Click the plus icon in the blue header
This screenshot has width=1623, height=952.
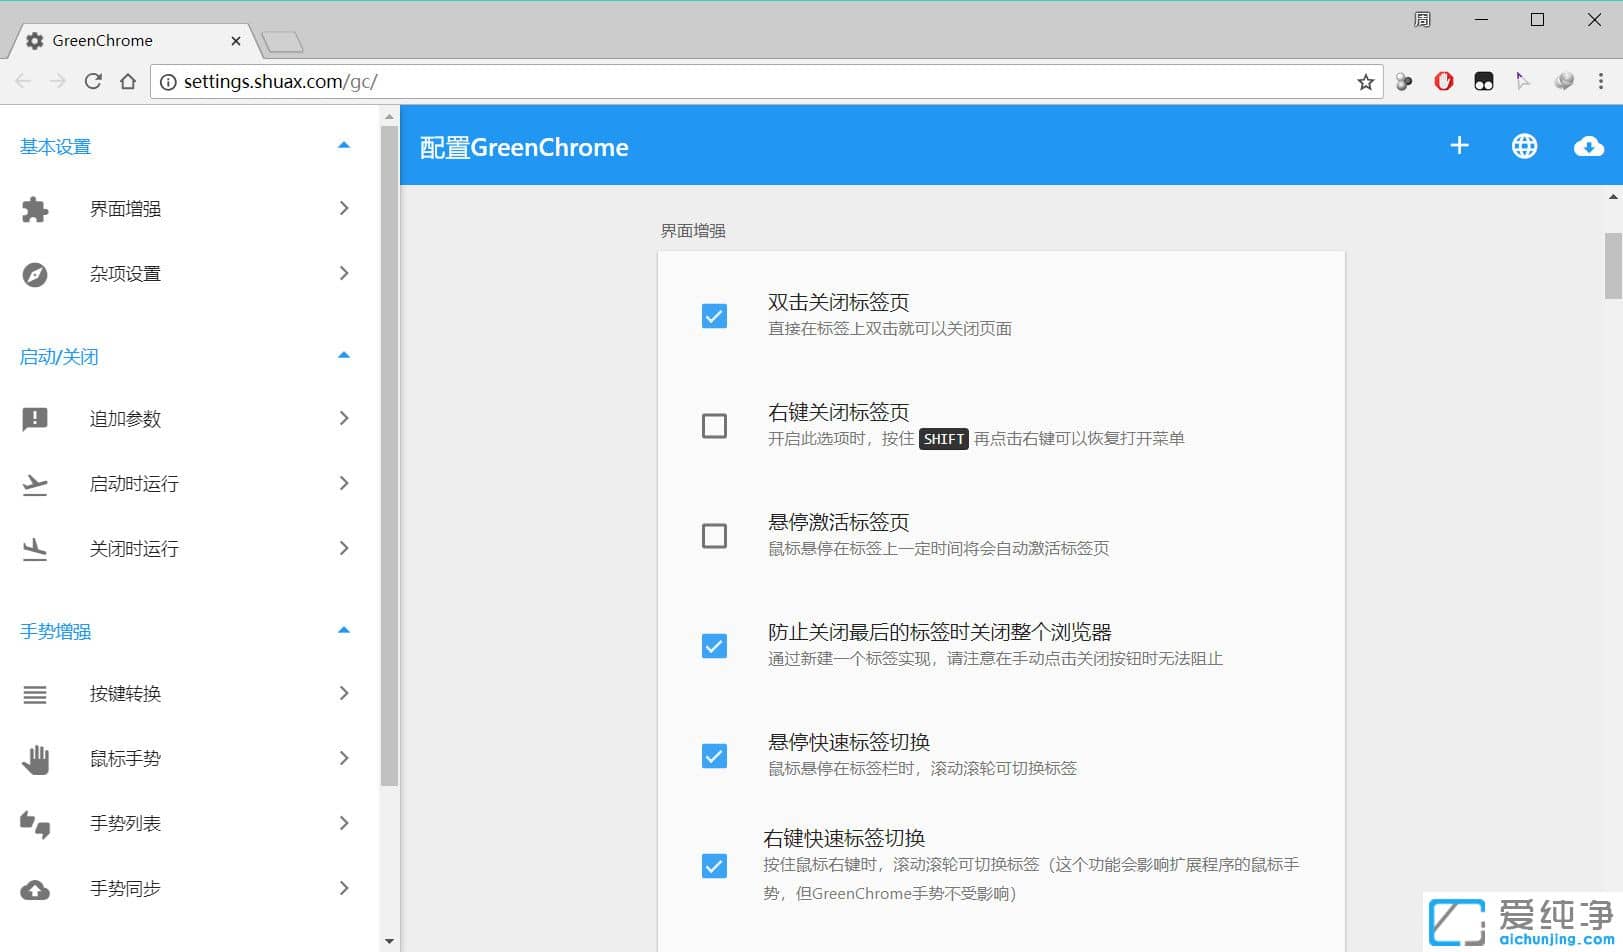[x=1459, y=146]
